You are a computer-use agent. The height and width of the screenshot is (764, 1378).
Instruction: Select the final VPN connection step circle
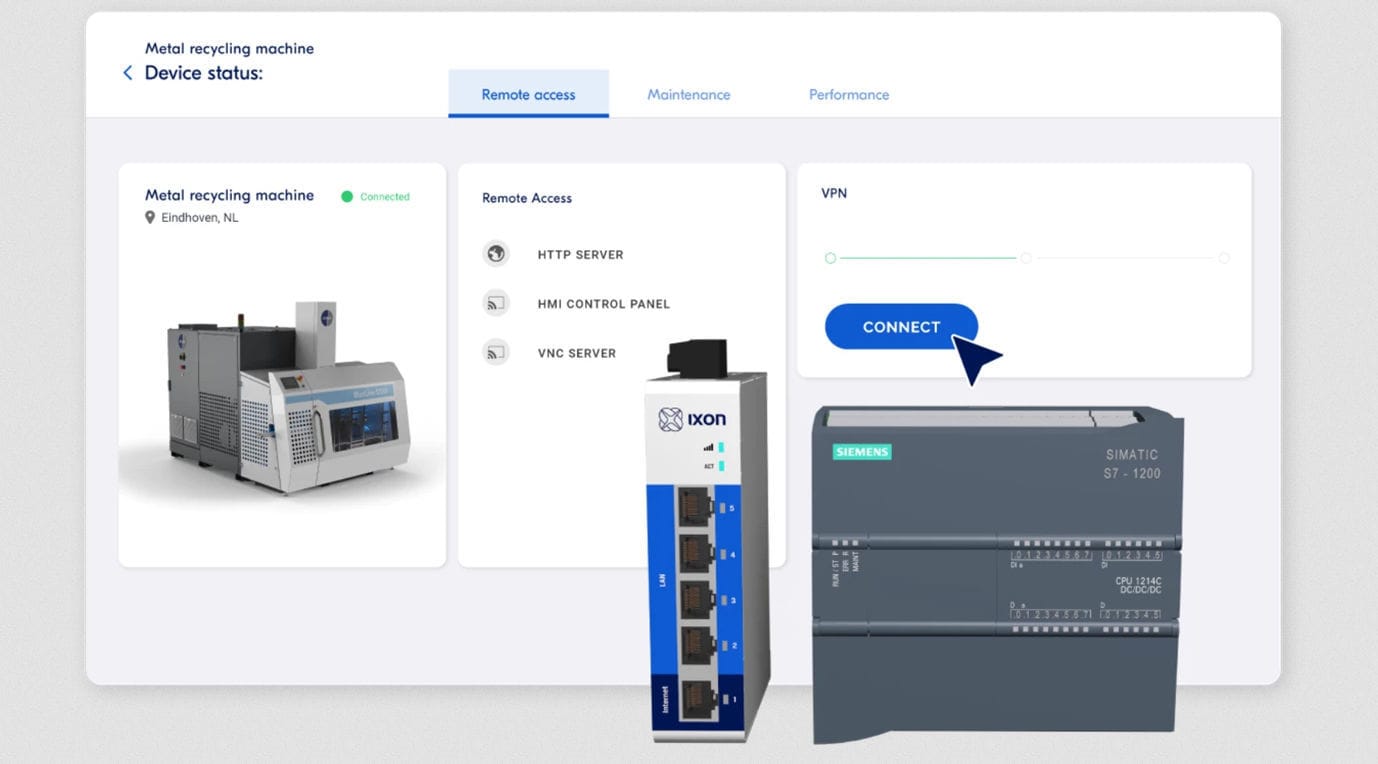pyautogui.click(x=1223, y=257)
